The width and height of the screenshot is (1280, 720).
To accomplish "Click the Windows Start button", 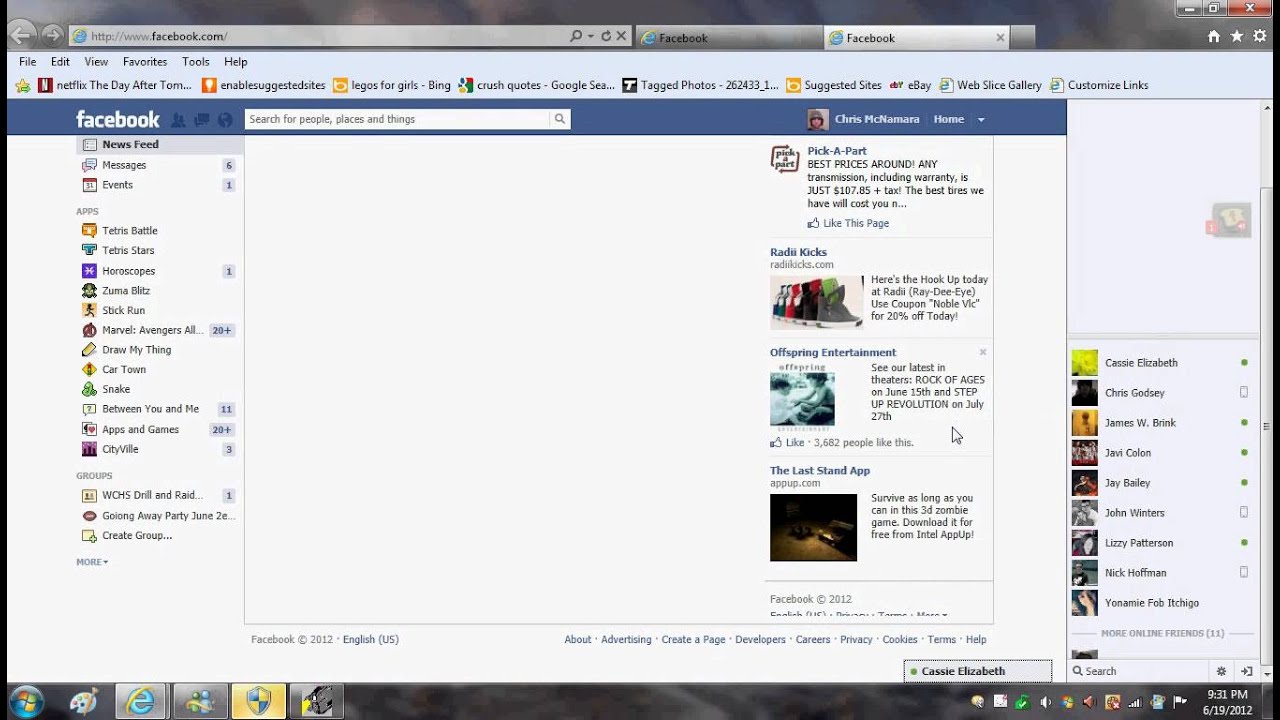I will (27, 701).
